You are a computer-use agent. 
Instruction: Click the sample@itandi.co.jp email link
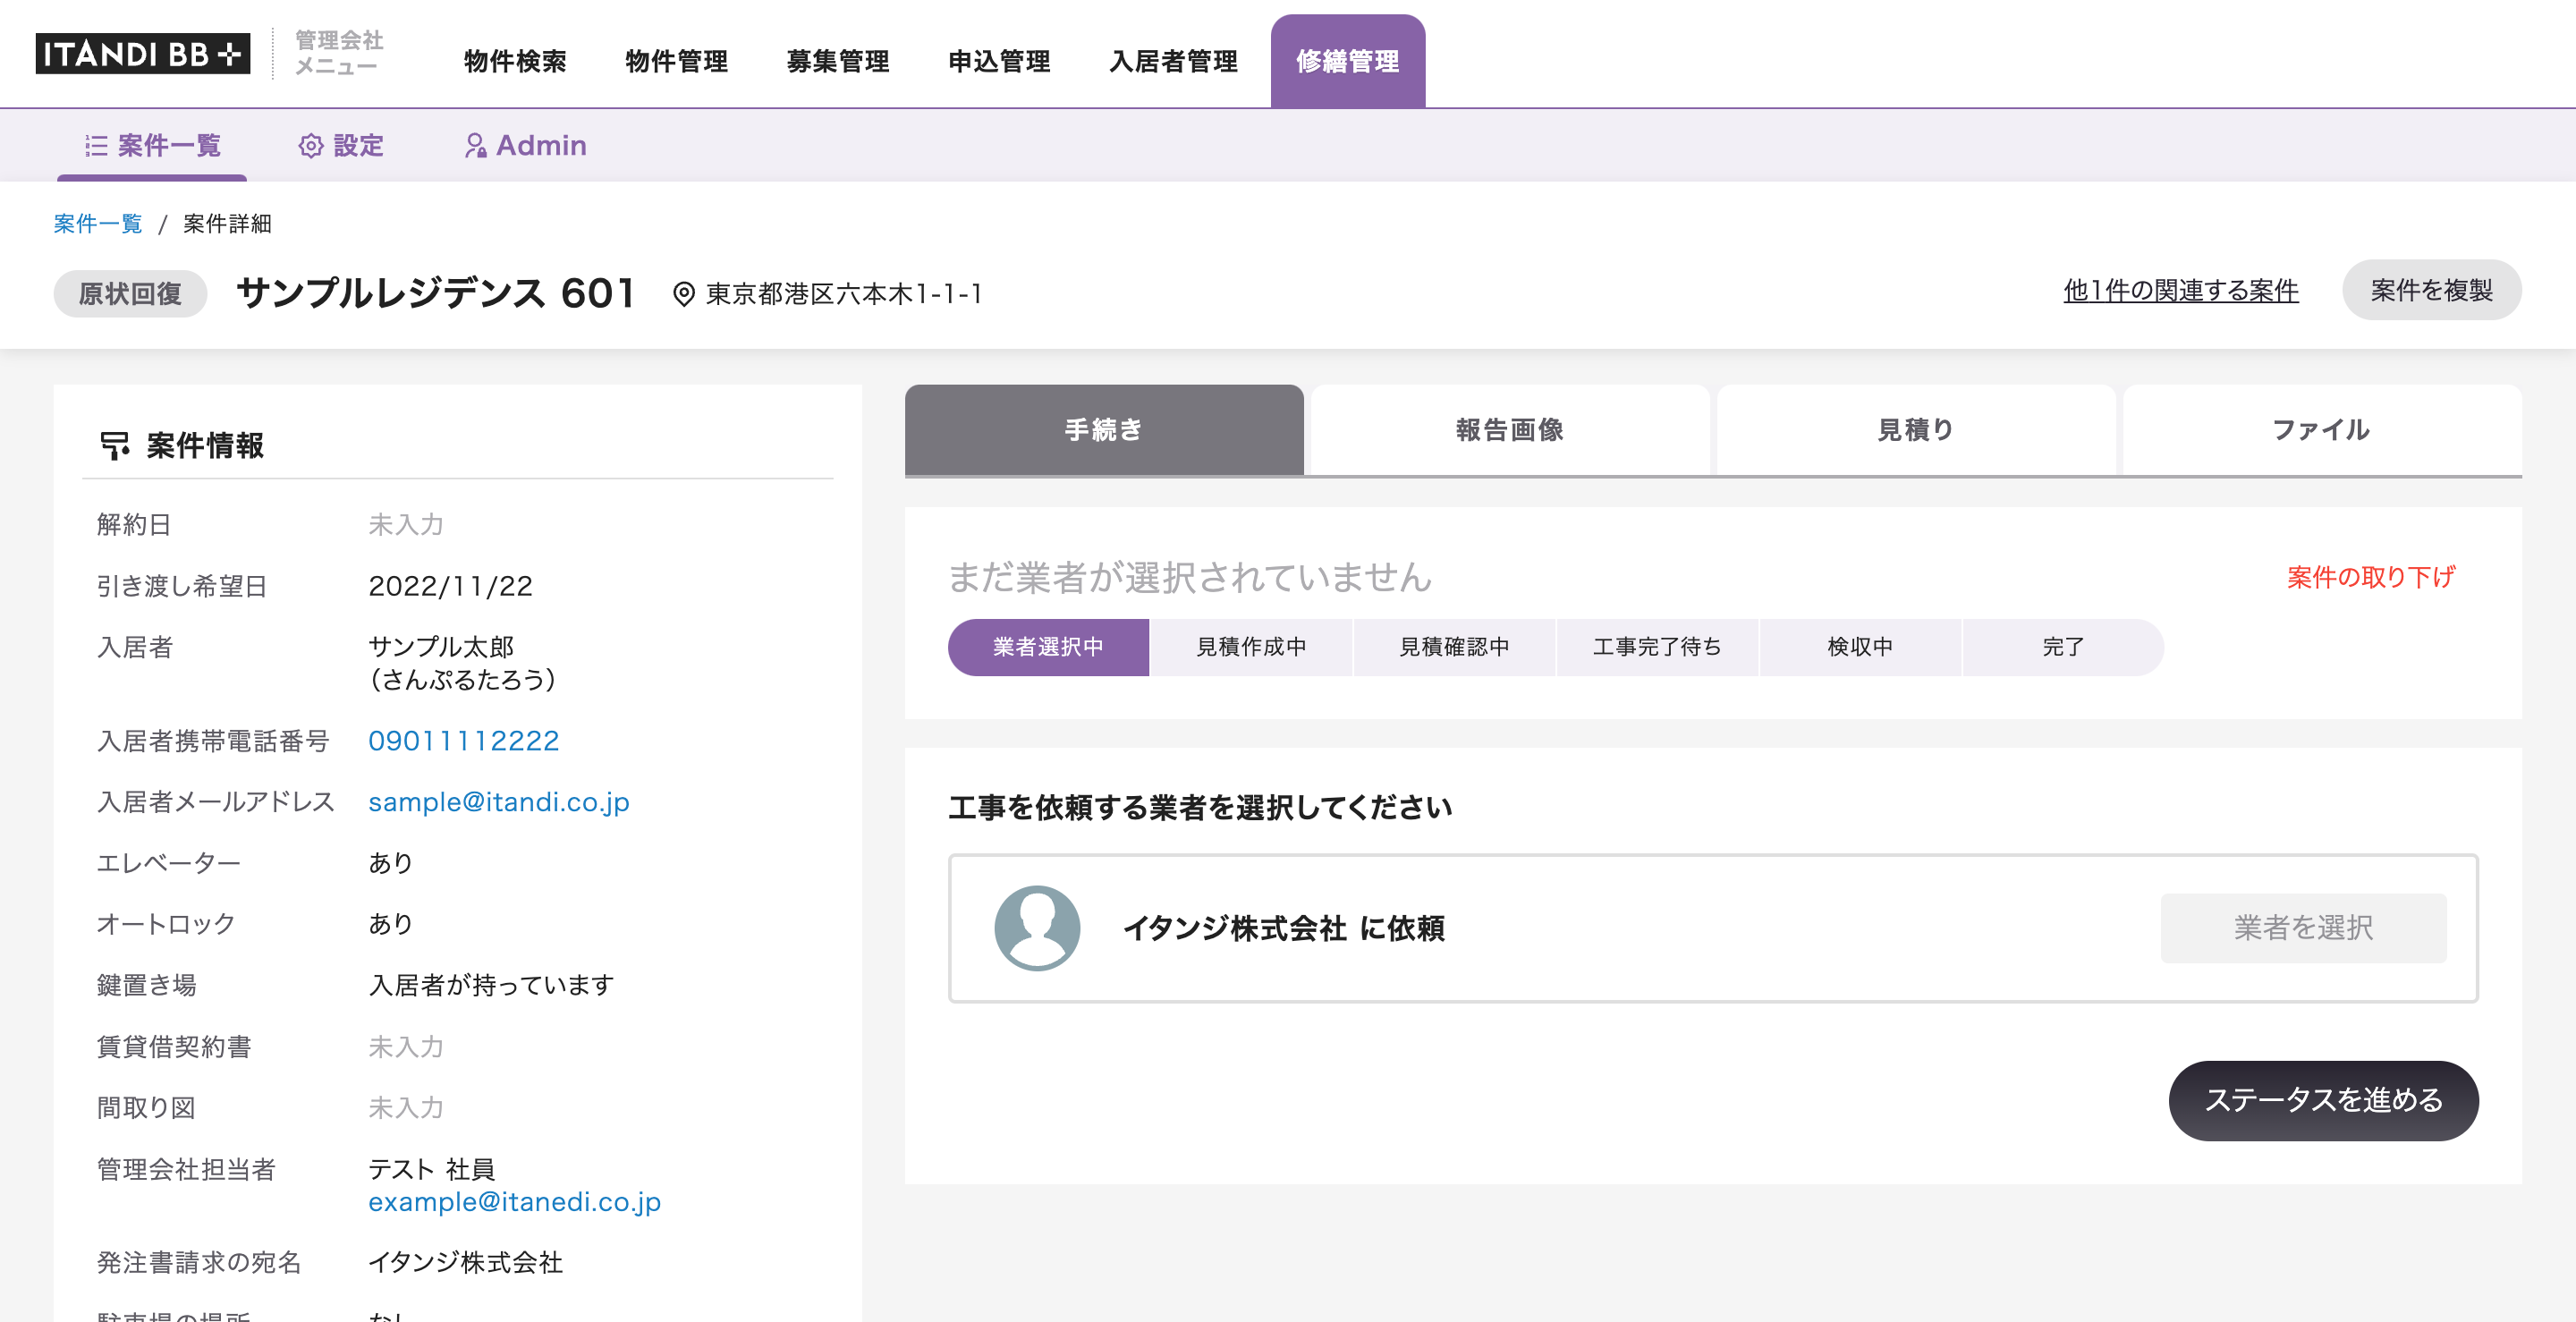click(499, 802)
